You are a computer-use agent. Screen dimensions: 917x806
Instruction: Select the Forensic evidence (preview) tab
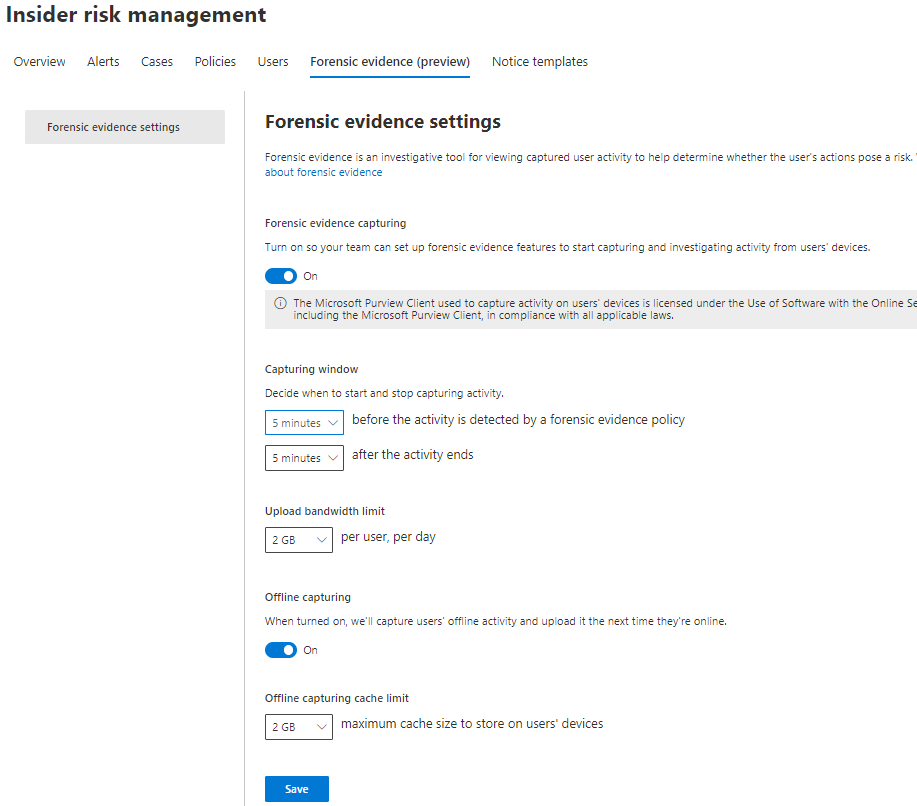click(x=389, y=61)
